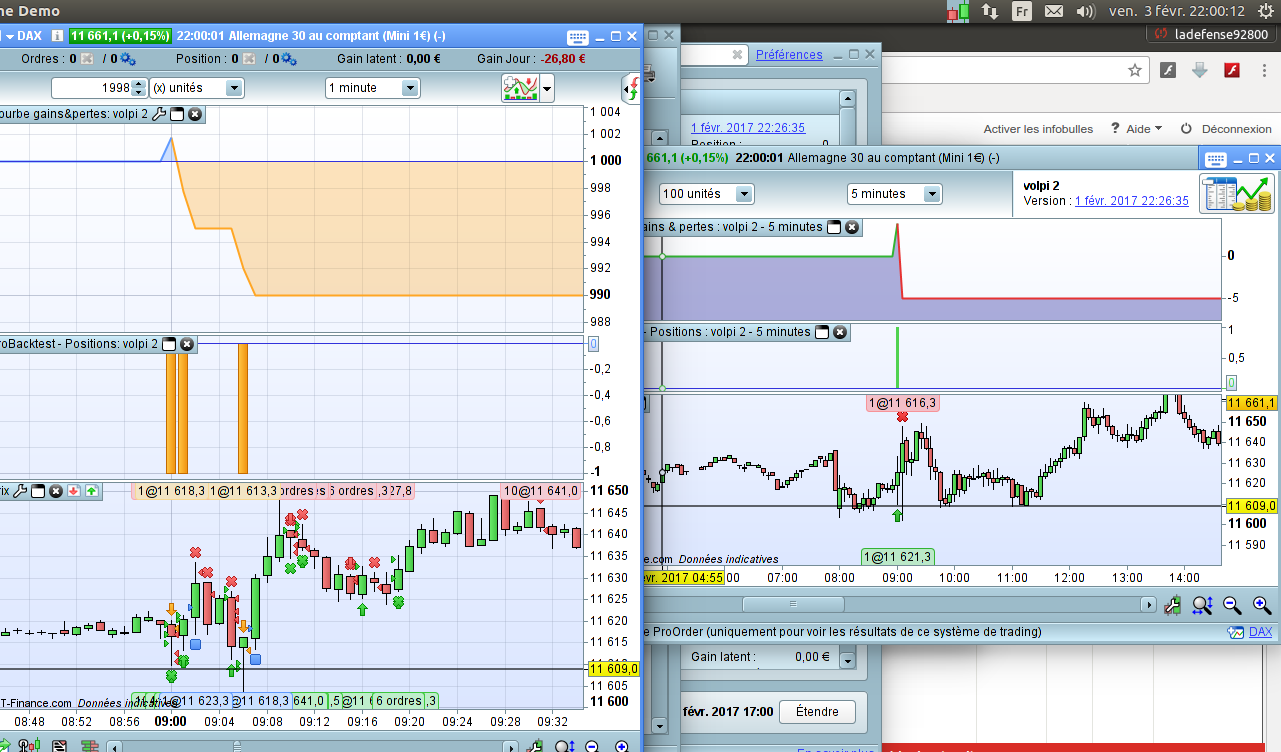
Task: Maximize the gains & pertes 5 minutes panel
Action: pyautogui.click(x=834, y=227)
